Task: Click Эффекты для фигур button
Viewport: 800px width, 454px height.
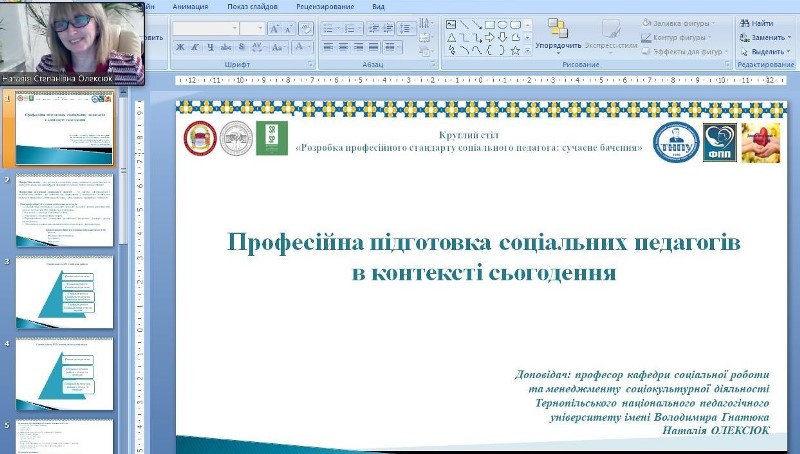Action: (685, 52)
